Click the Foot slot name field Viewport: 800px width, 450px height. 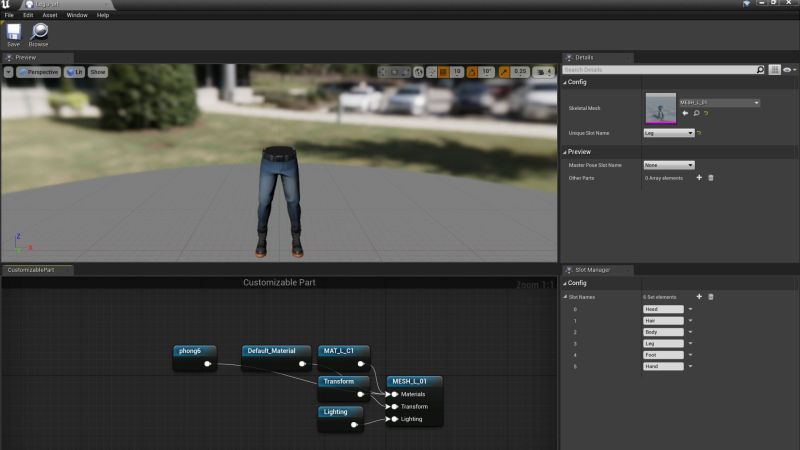[x=663, y=355]
